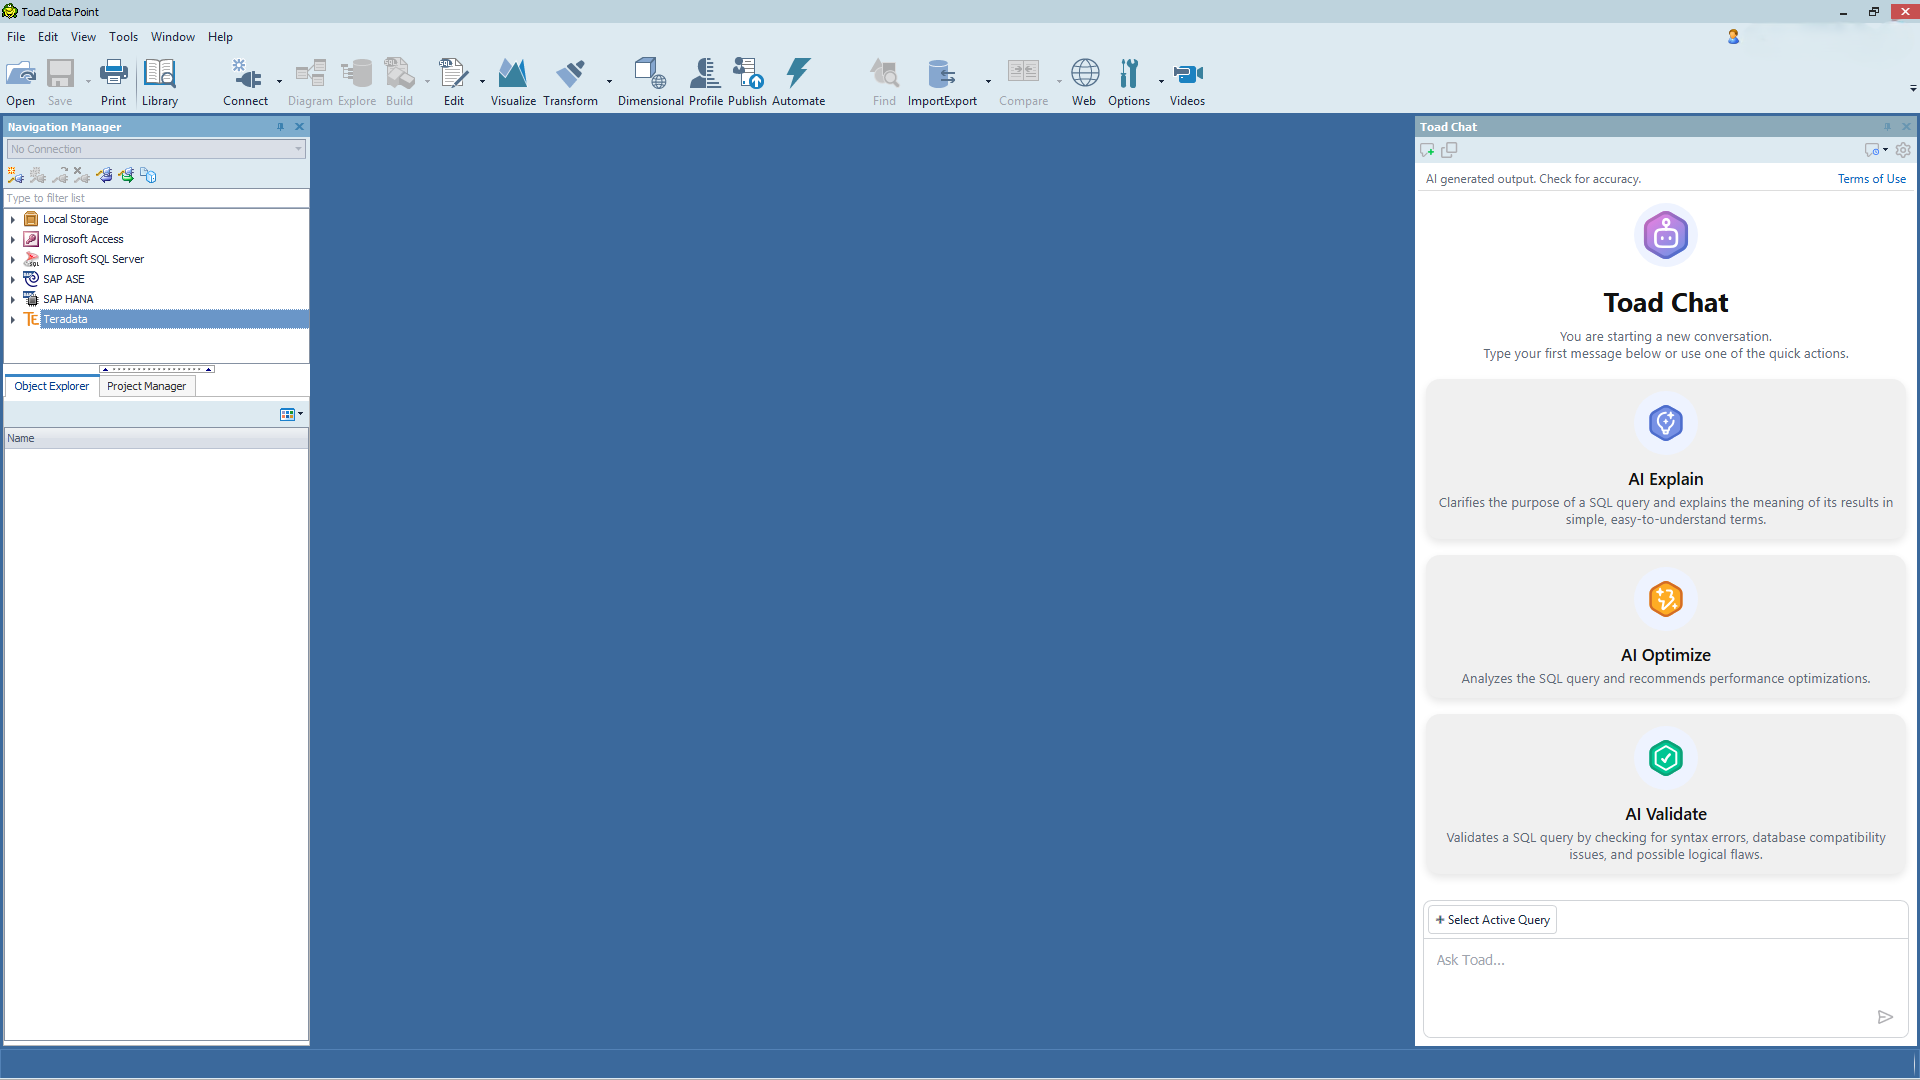Open the Transform tool

(x=570, y=82)
